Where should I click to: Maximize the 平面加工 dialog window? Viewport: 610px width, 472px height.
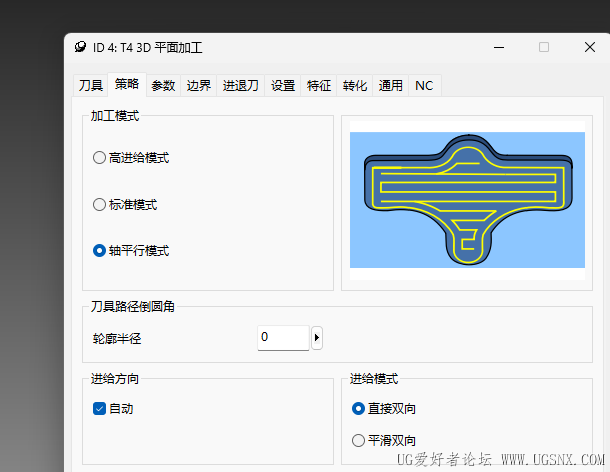coord(544,47)
